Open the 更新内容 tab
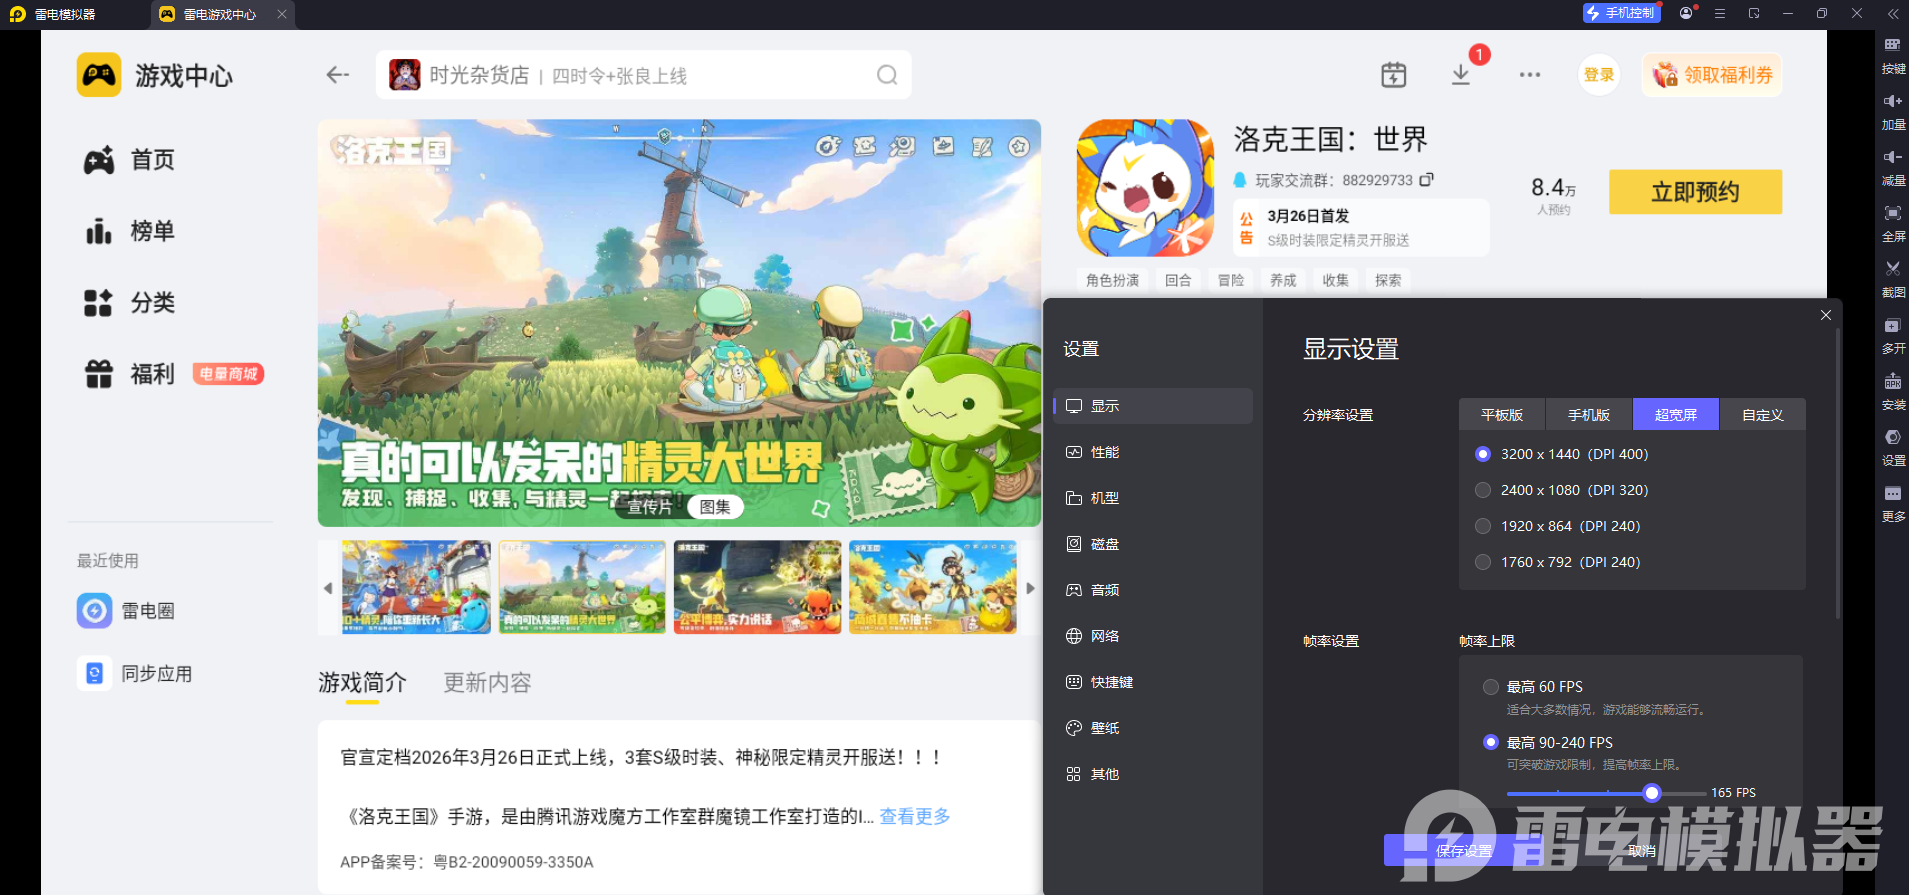The height and width of the screenshot is (895, 1909). pyautogui.click(x=487, y=683)
